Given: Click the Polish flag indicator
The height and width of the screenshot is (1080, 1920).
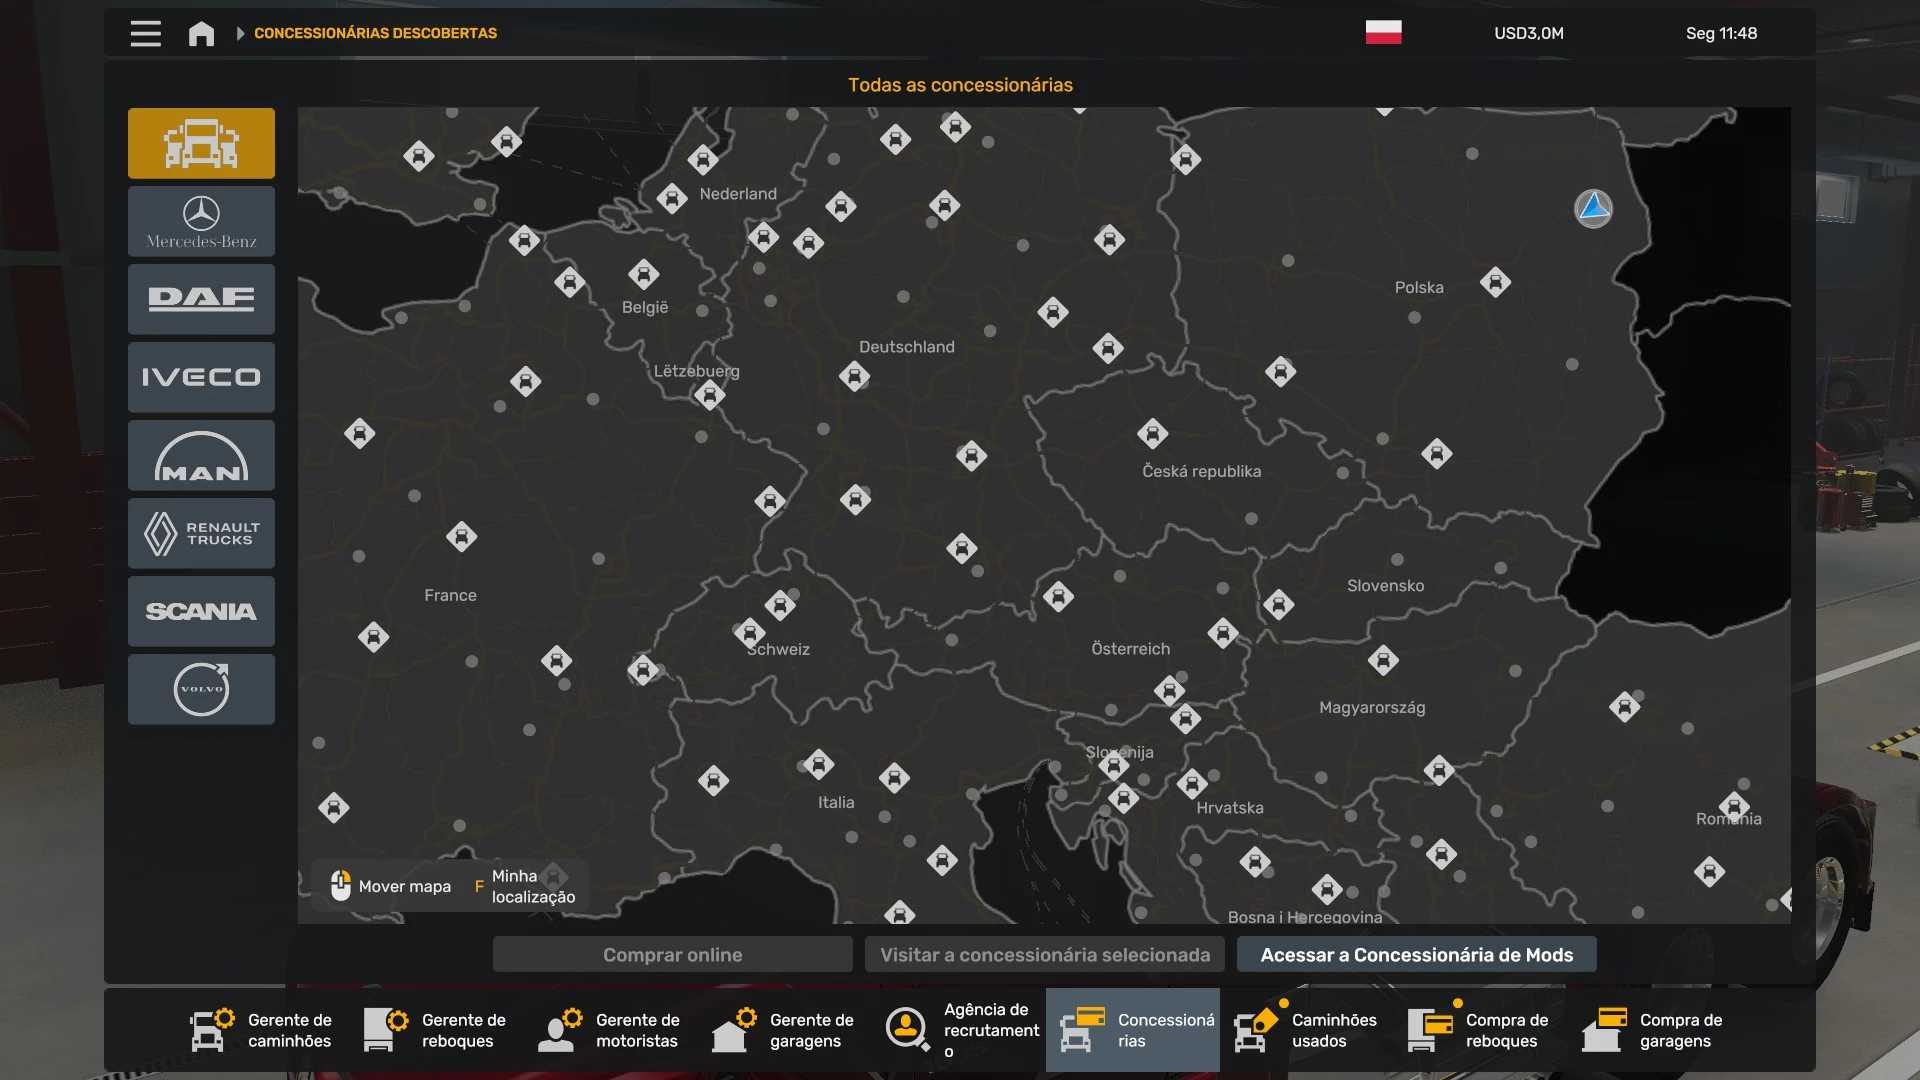Looking at the screenshot, I should [1383, 33].
